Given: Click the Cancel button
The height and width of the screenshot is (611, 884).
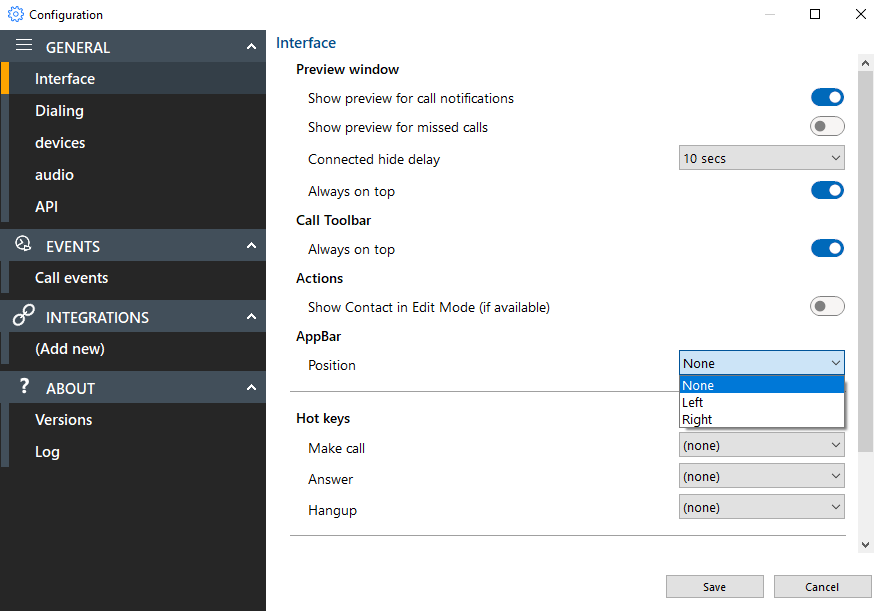Looking at the screenshot, I should coord(822,586).
